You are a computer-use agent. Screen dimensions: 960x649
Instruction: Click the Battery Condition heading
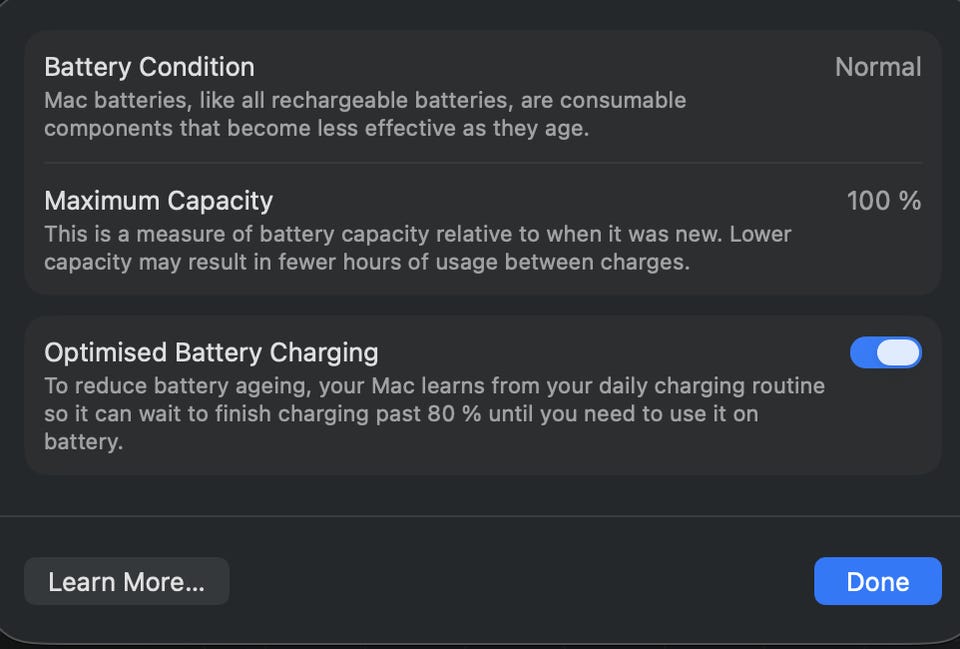[x=149, y=67]
